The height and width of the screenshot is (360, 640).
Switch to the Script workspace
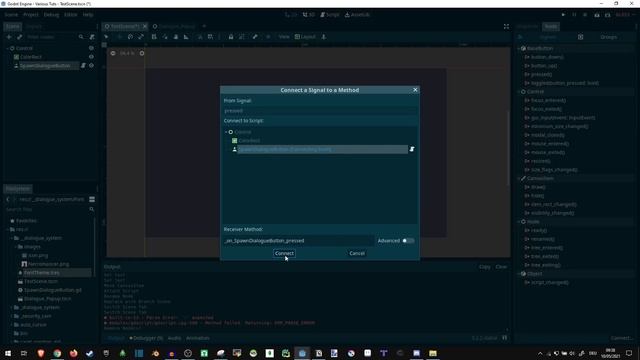tap(330, 15)
